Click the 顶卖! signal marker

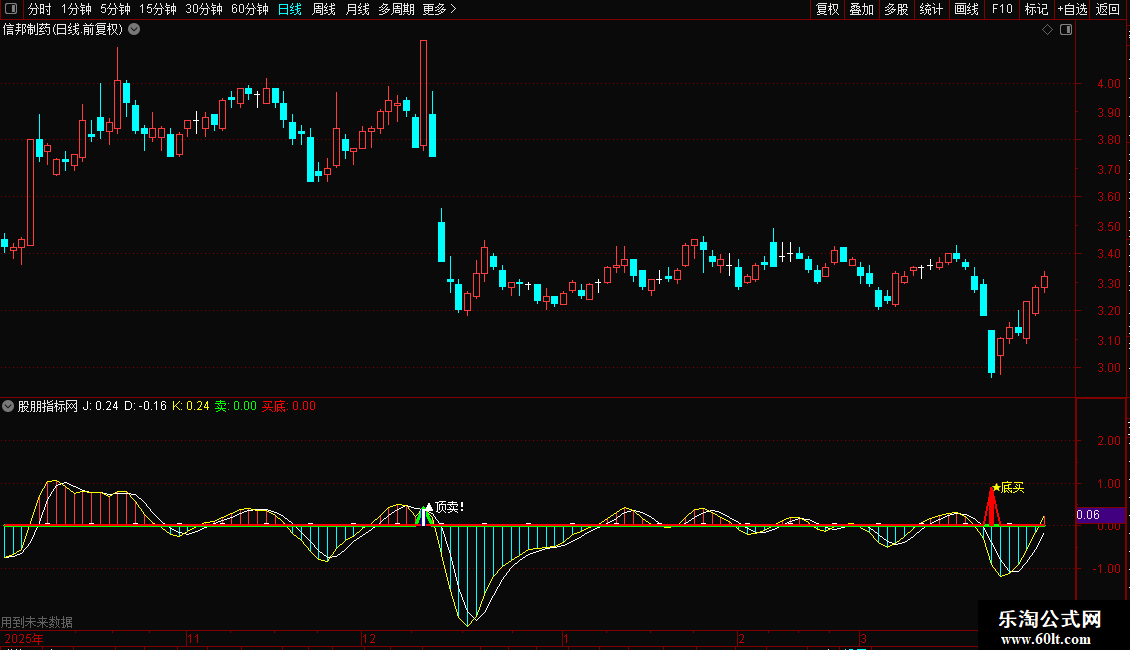(x=445, y=507)
